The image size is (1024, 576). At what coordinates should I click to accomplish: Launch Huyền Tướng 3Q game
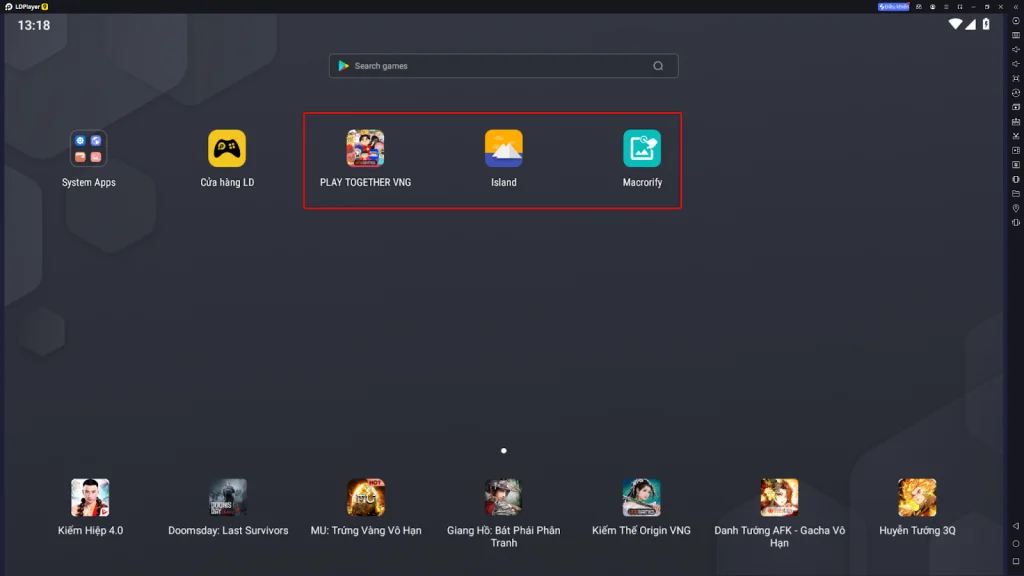coord(917,498)
